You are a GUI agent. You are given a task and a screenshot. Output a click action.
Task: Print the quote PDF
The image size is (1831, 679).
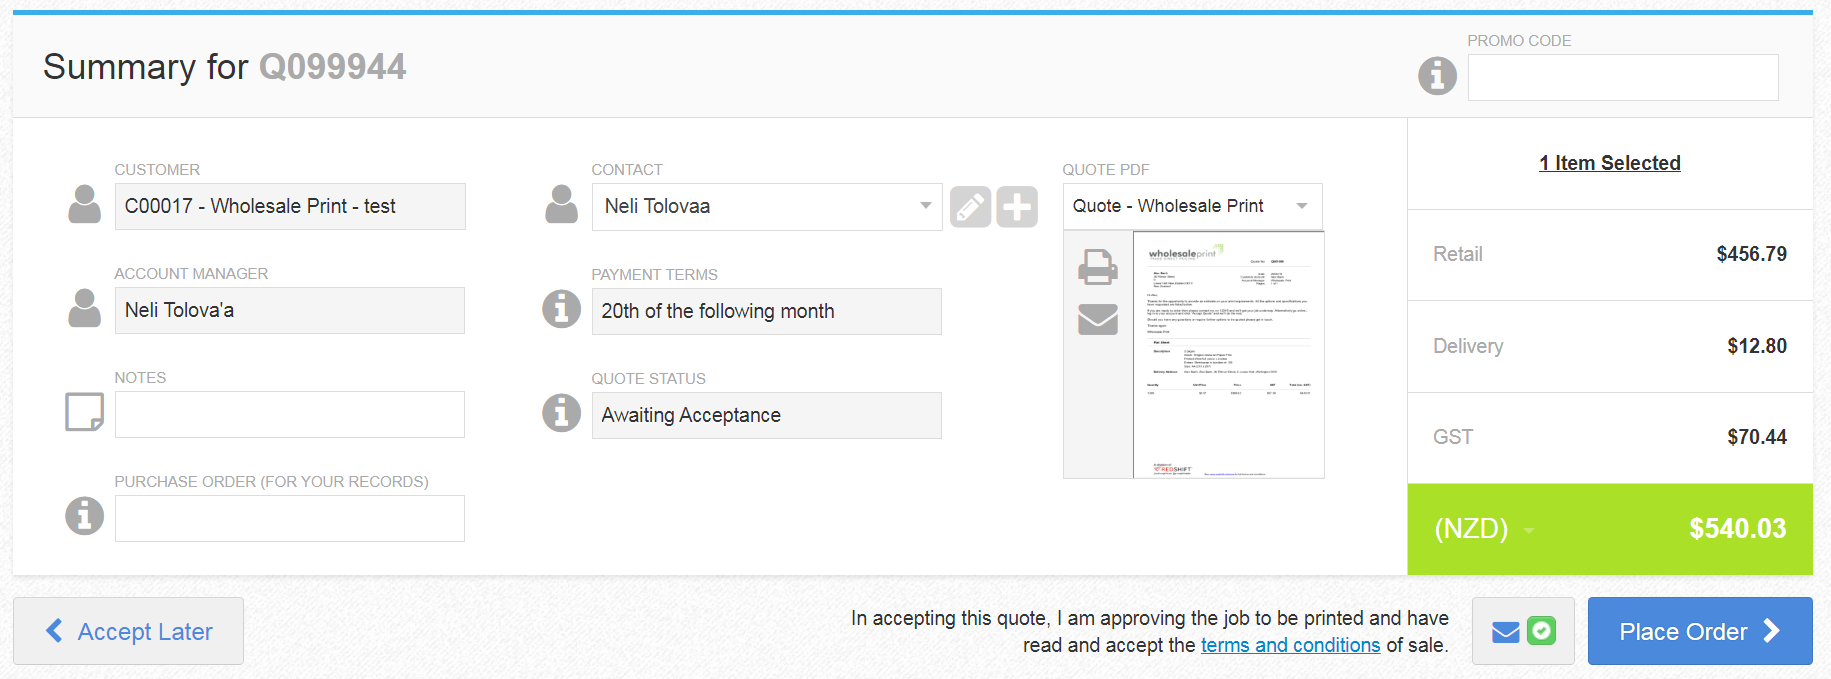pos(1097,267)
